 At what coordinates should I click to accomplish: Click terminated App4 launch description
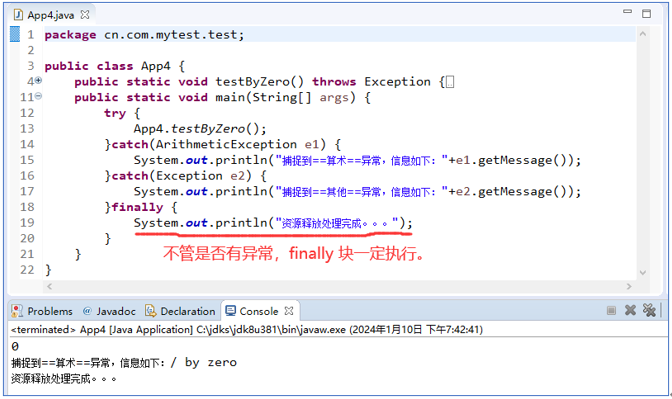click(247, 329)
